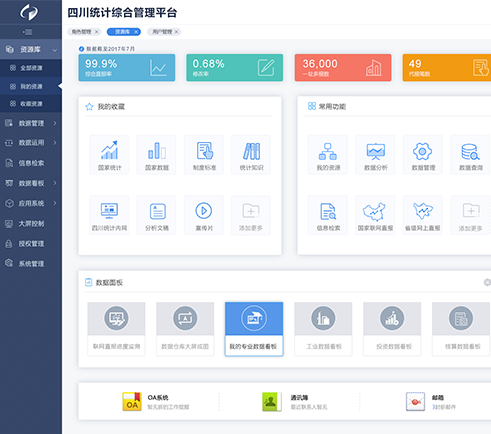Click the OA系统 icon
The height and width of the screenshot is (434, 491).
(132, 401)
